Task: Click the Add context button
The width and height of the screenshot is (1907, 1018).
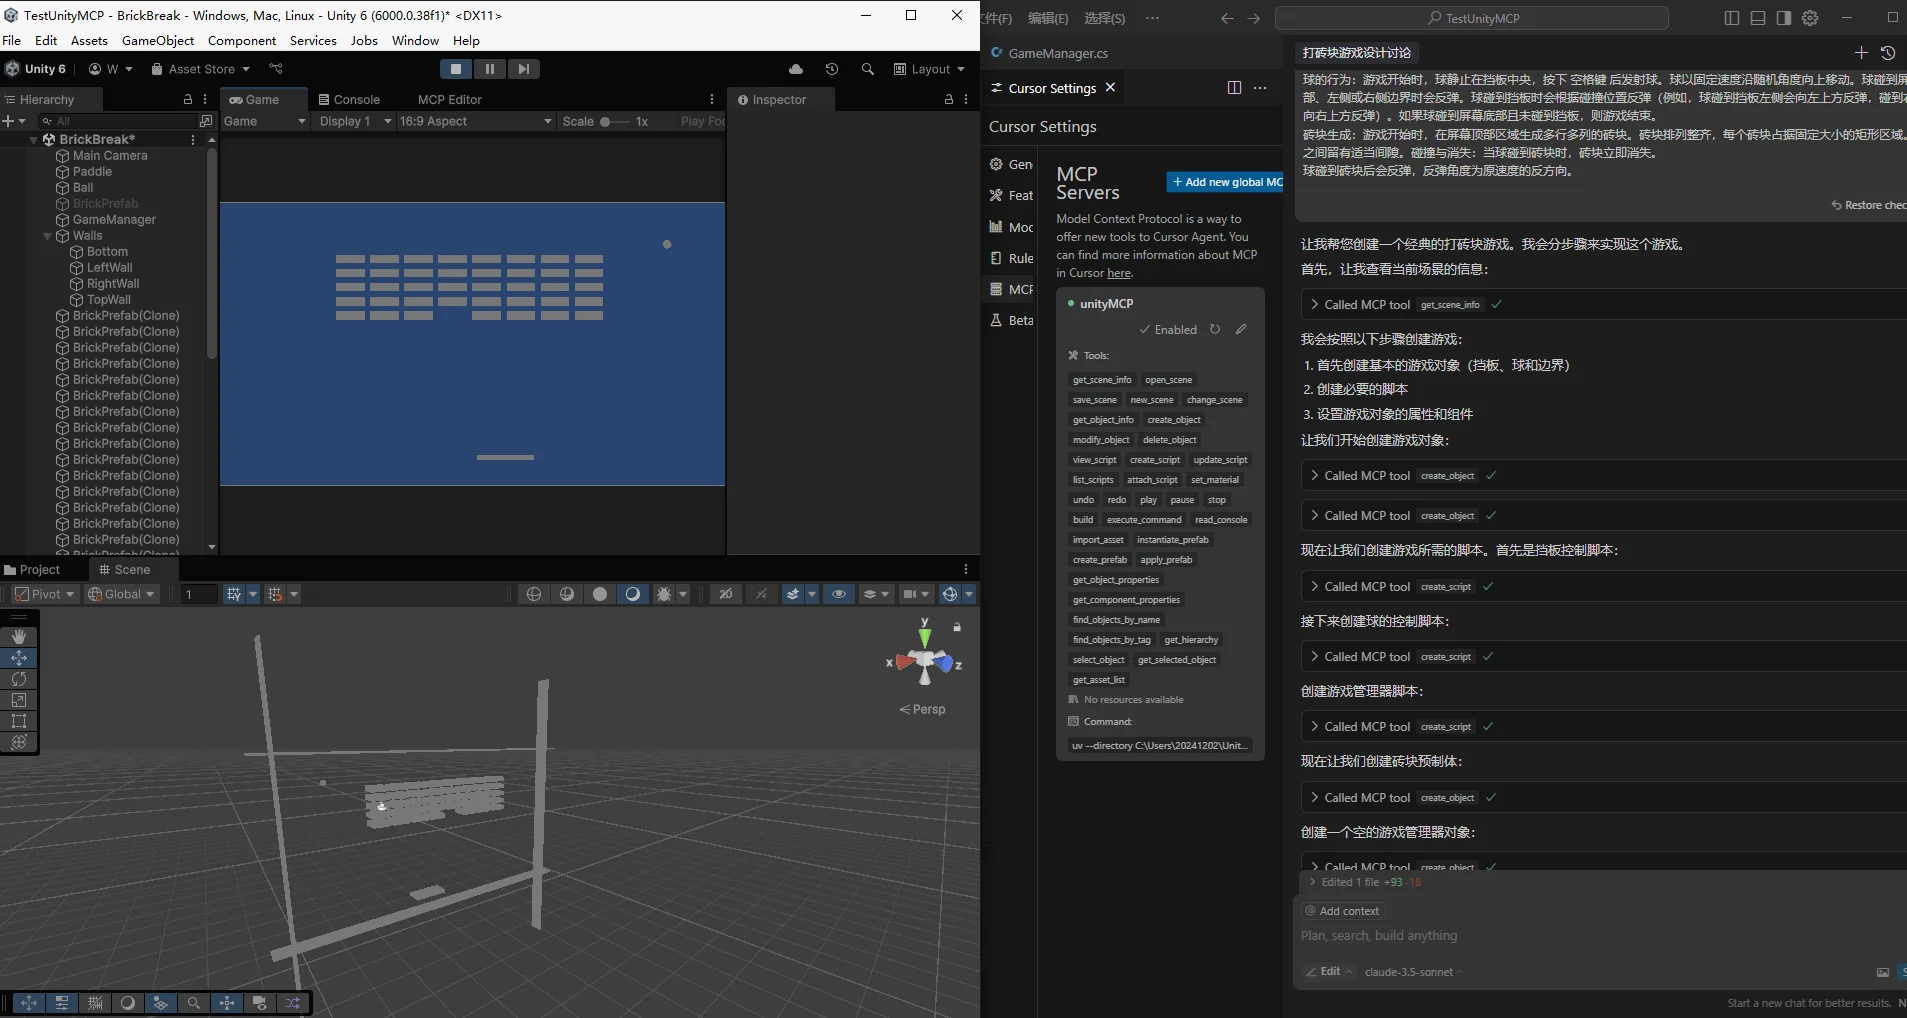Action: 1342,911
